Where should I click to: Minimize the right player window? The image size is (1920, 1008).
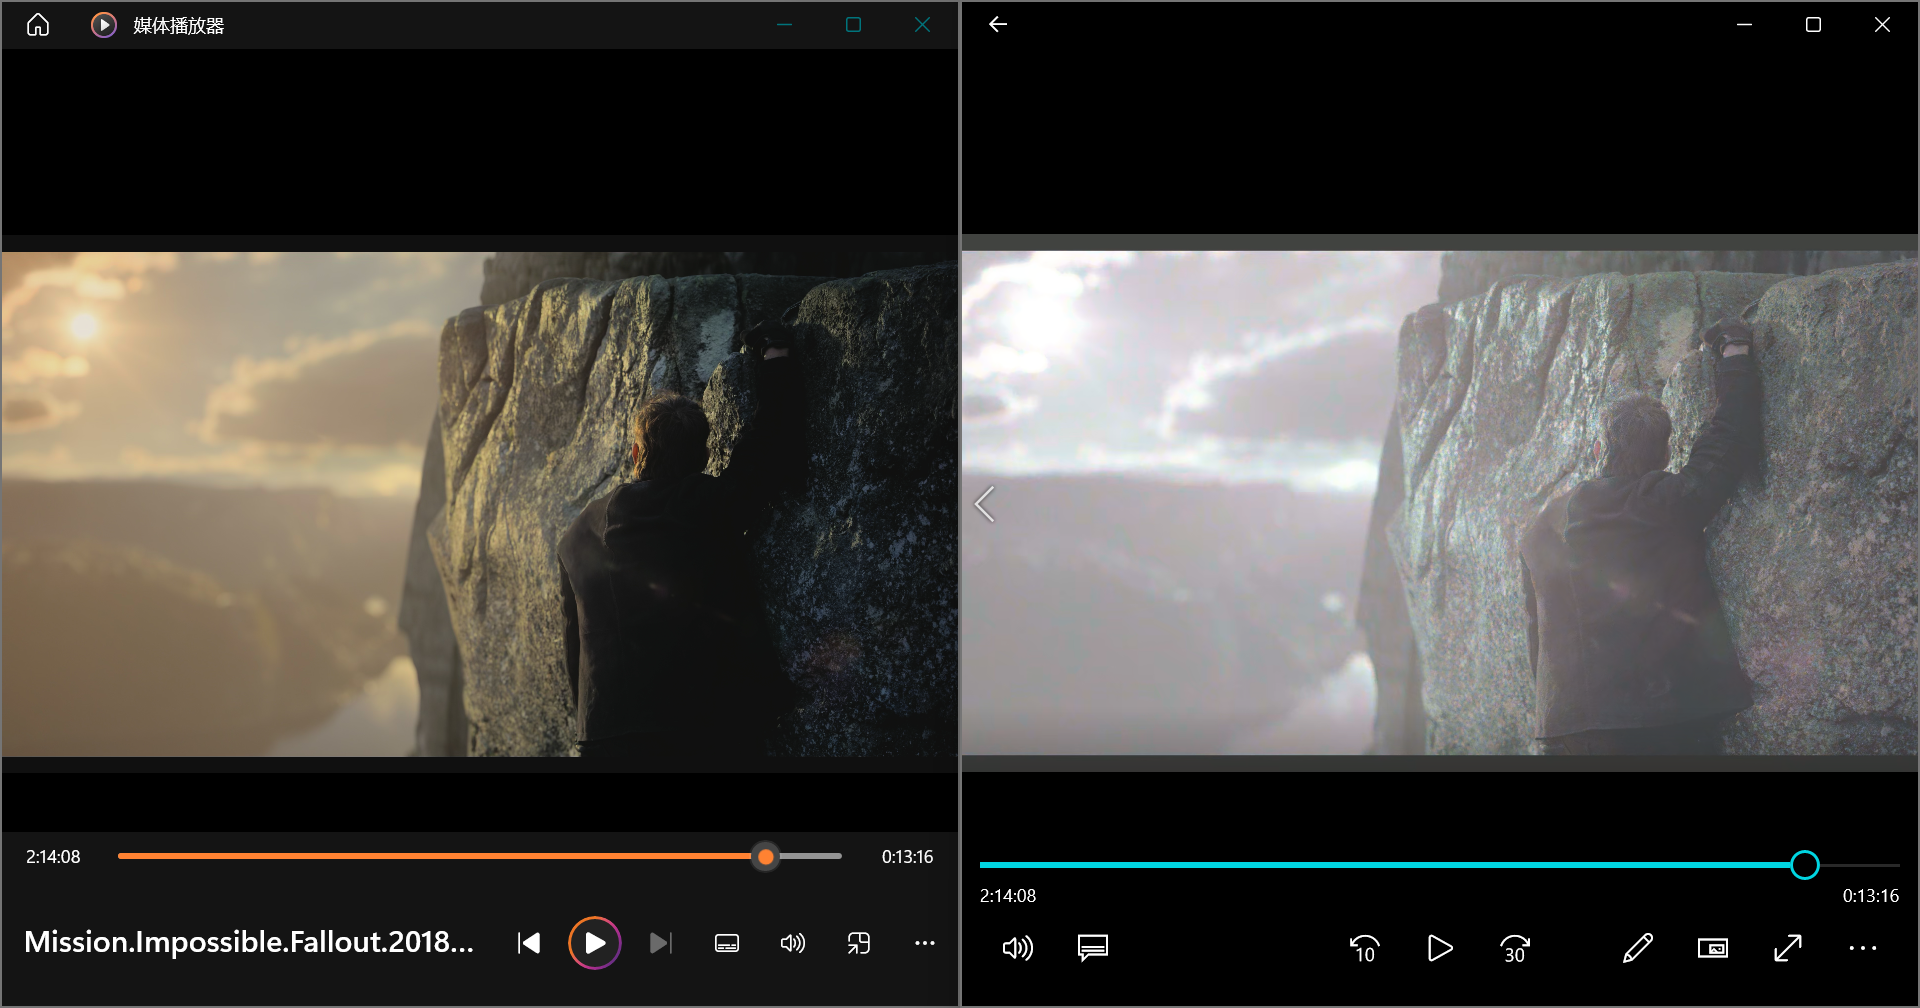point(1744,25)
